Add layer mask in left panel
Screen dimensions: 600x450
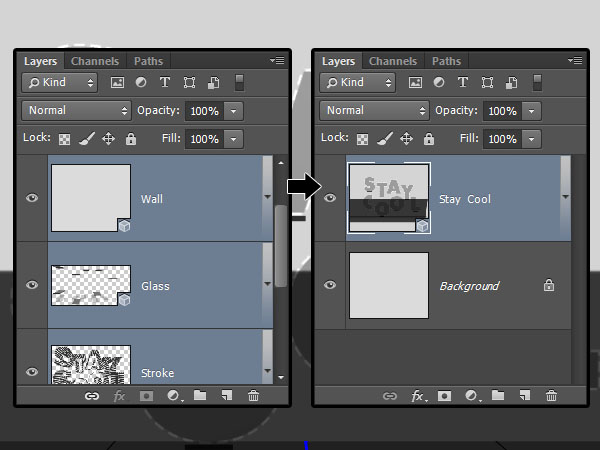146,396
